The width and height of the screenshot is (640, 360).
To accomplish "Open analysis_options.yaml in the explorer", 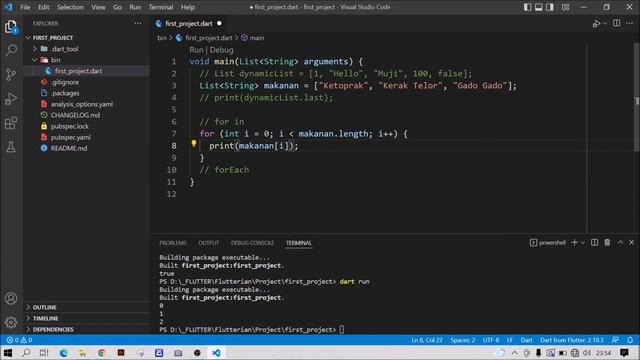I will point(82,104).
